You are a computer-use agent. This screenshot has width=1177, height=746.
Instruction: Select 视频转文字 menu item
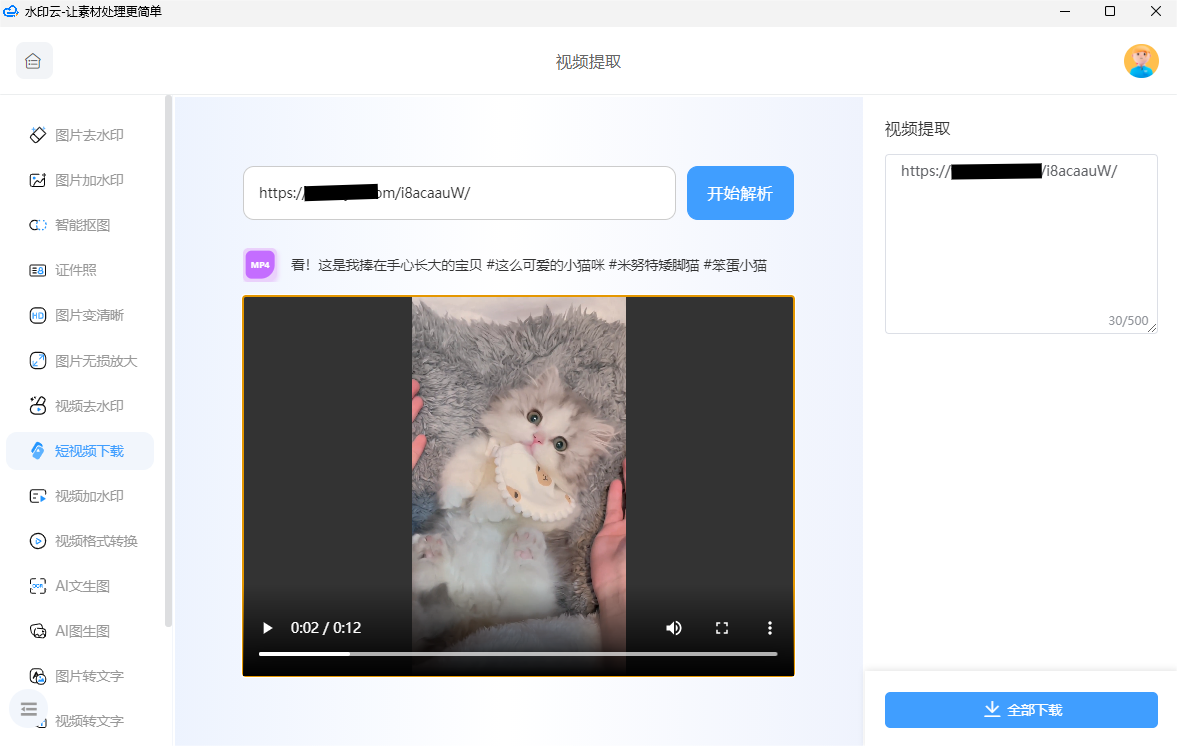tap(89, 721)
